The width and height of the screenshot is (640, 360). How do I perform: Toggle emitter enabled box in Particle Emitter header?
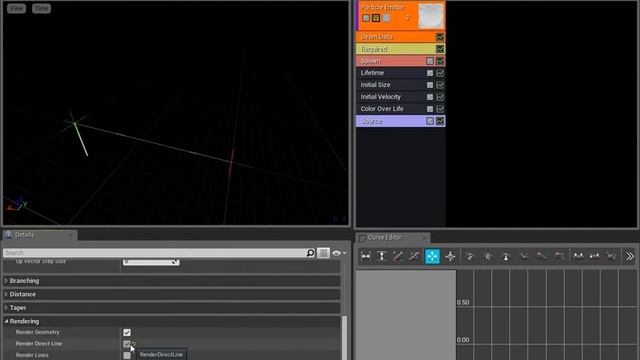[366, 18]
